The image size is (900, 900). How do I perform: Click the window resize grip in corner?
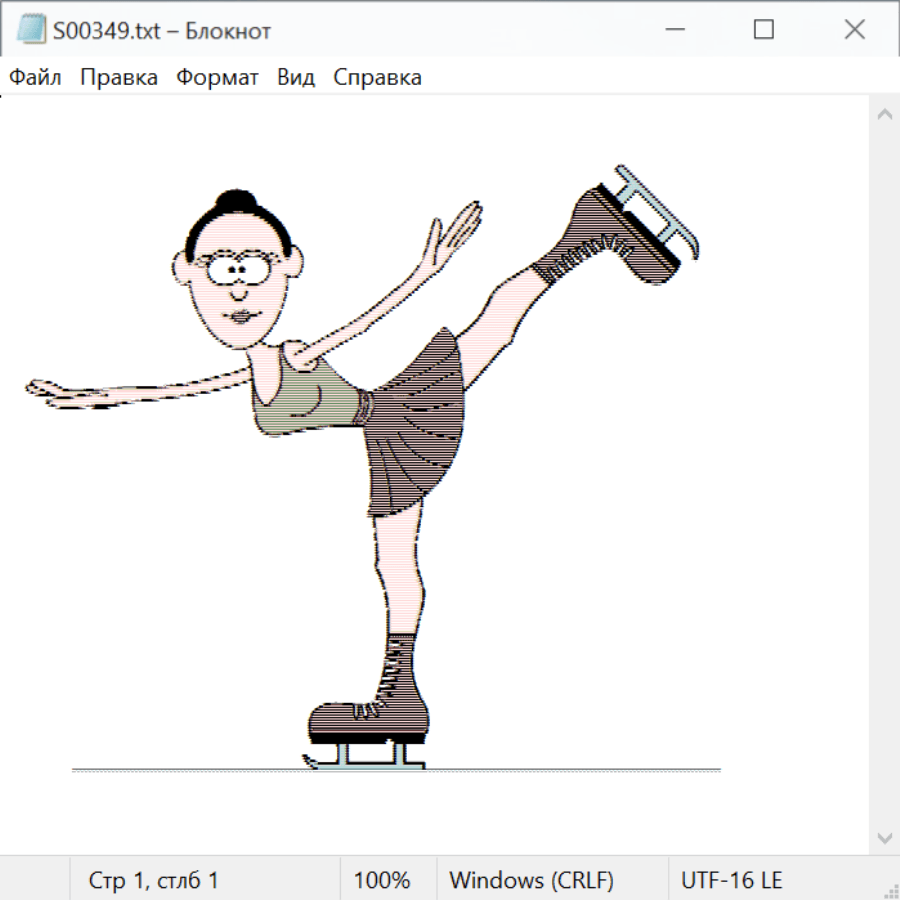click(891, 891)
